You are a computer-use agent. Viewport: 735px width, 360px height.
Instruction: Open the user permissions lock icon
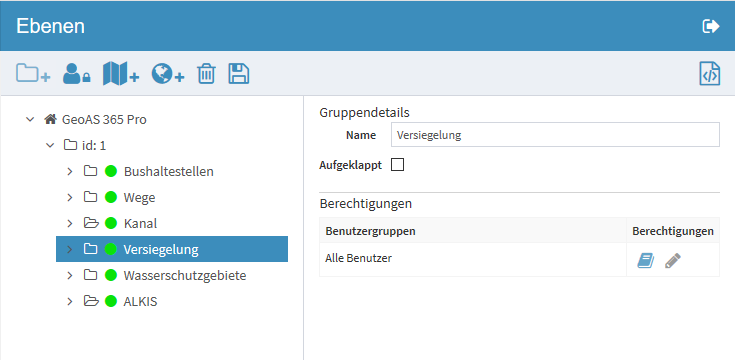[x=76, y=74]
